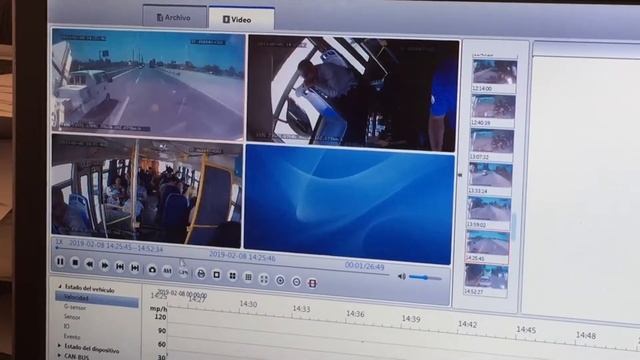
Task: Click the zoom out icon
Action: [x=296, y=282]
